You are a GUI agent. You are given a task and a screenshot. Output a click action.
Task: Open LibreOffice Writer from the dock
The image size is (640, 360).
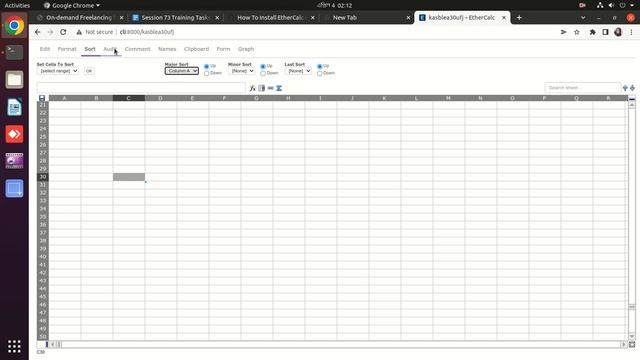click(x=14, y=107)
